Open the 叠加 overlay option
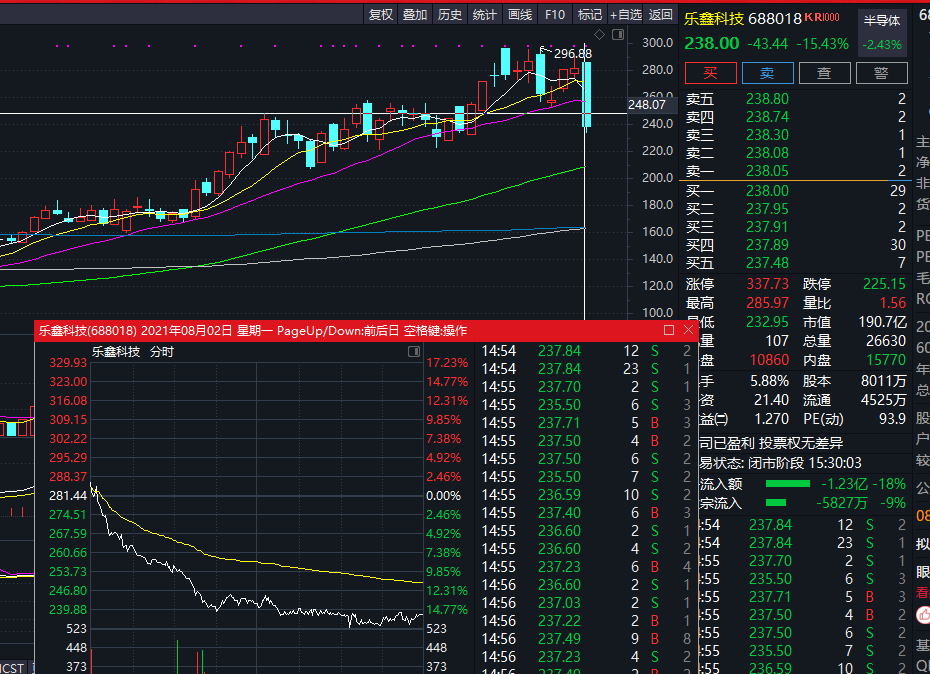The height and width of the screenshot is (674, 930). coord(415,14)
